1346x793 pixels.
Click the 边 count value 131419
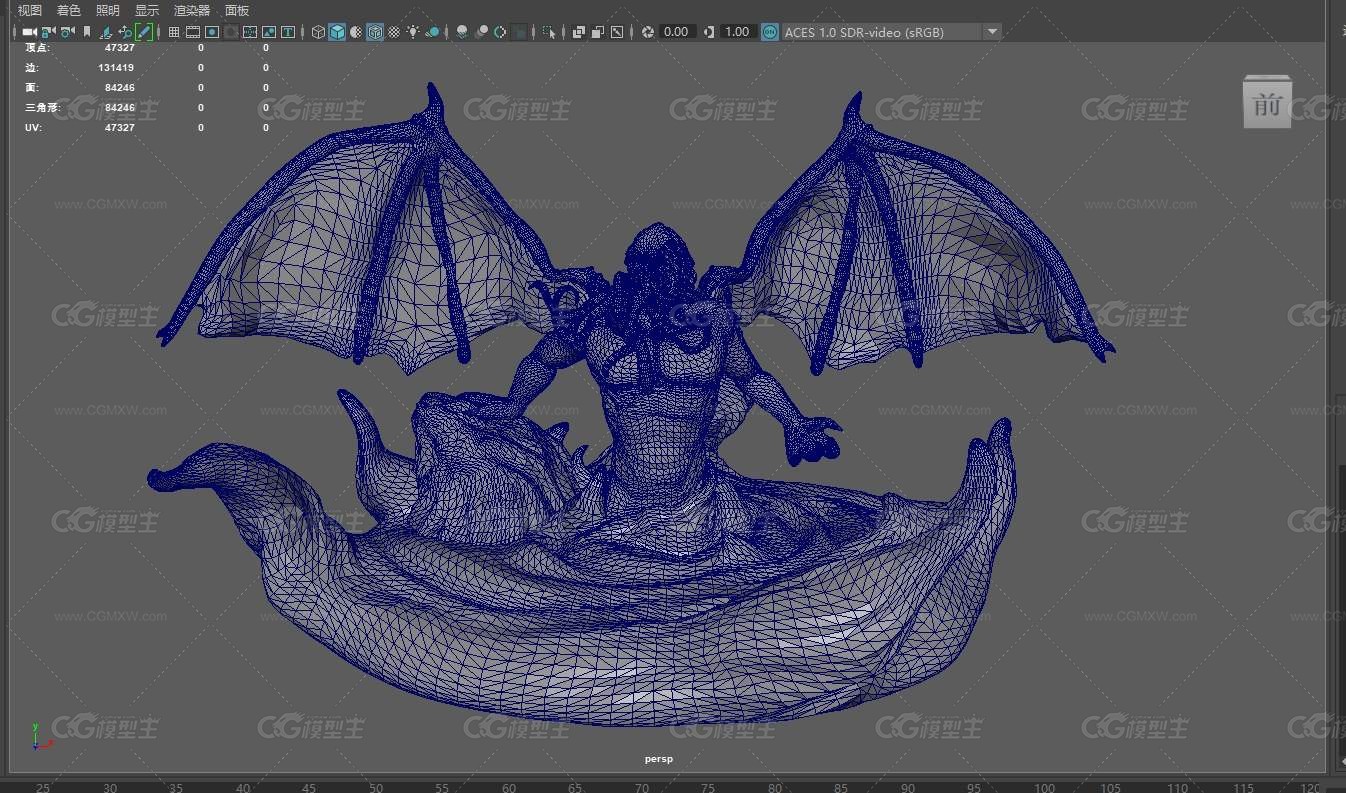[x=116, y=67]
